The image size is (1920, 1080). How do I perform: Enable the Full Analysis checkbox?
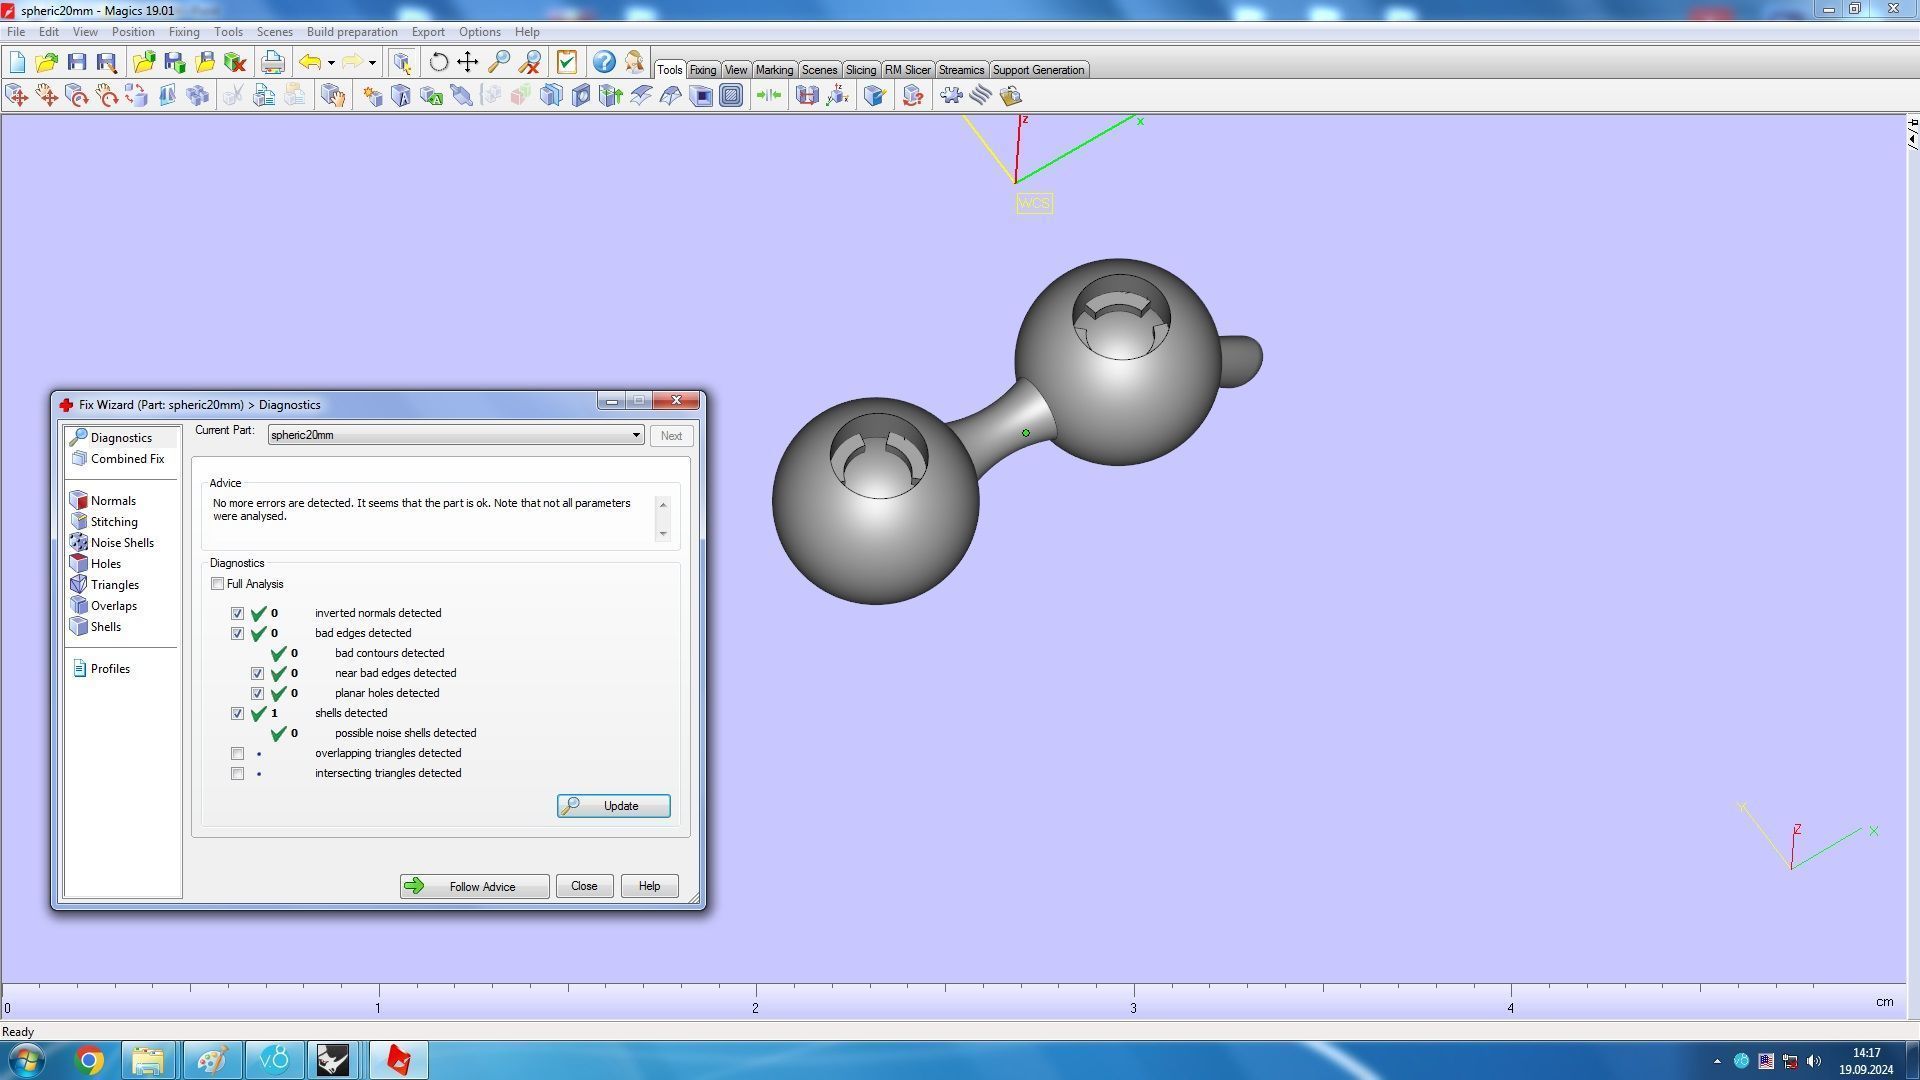[217, 584]
